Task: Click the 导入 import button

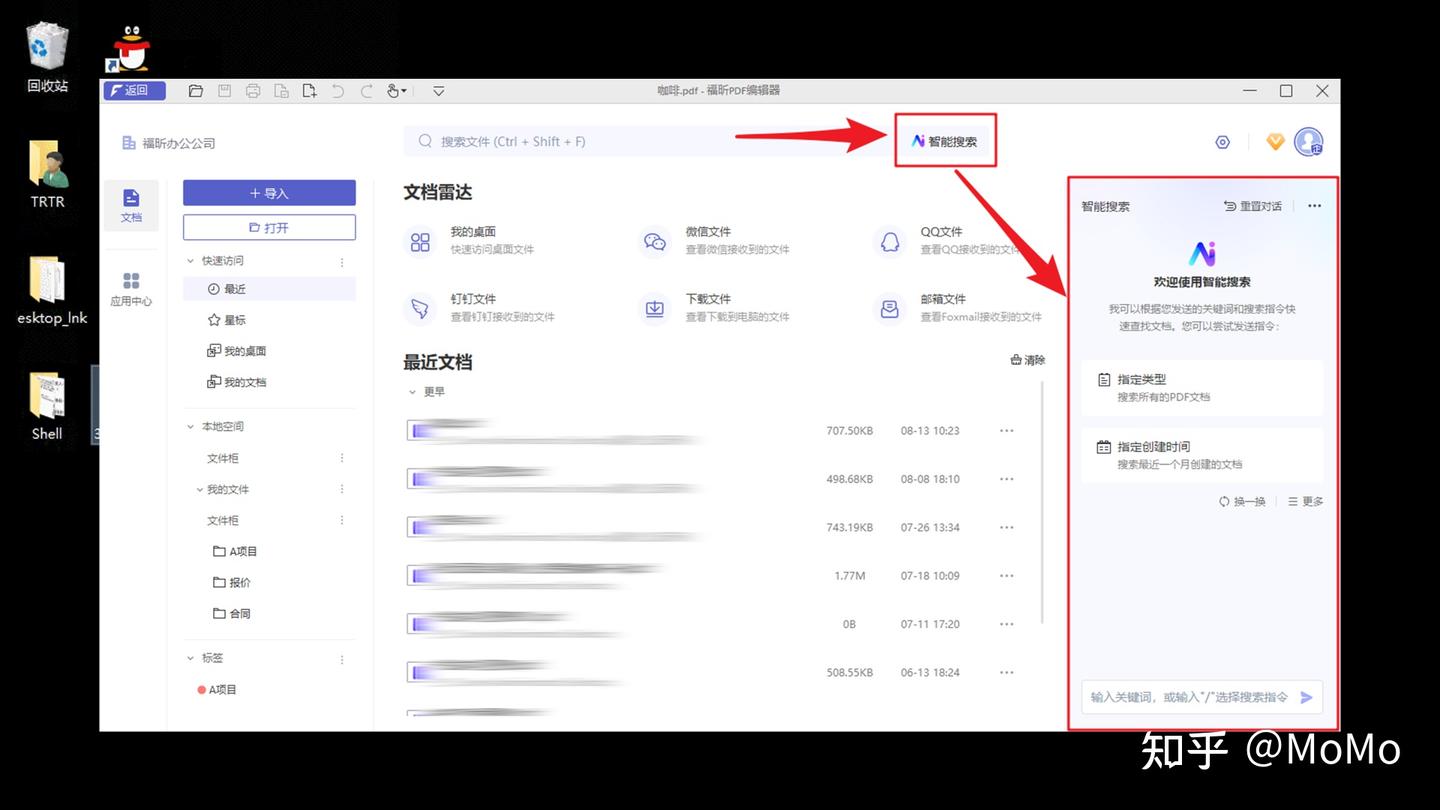Action: [x=269, y=193]
